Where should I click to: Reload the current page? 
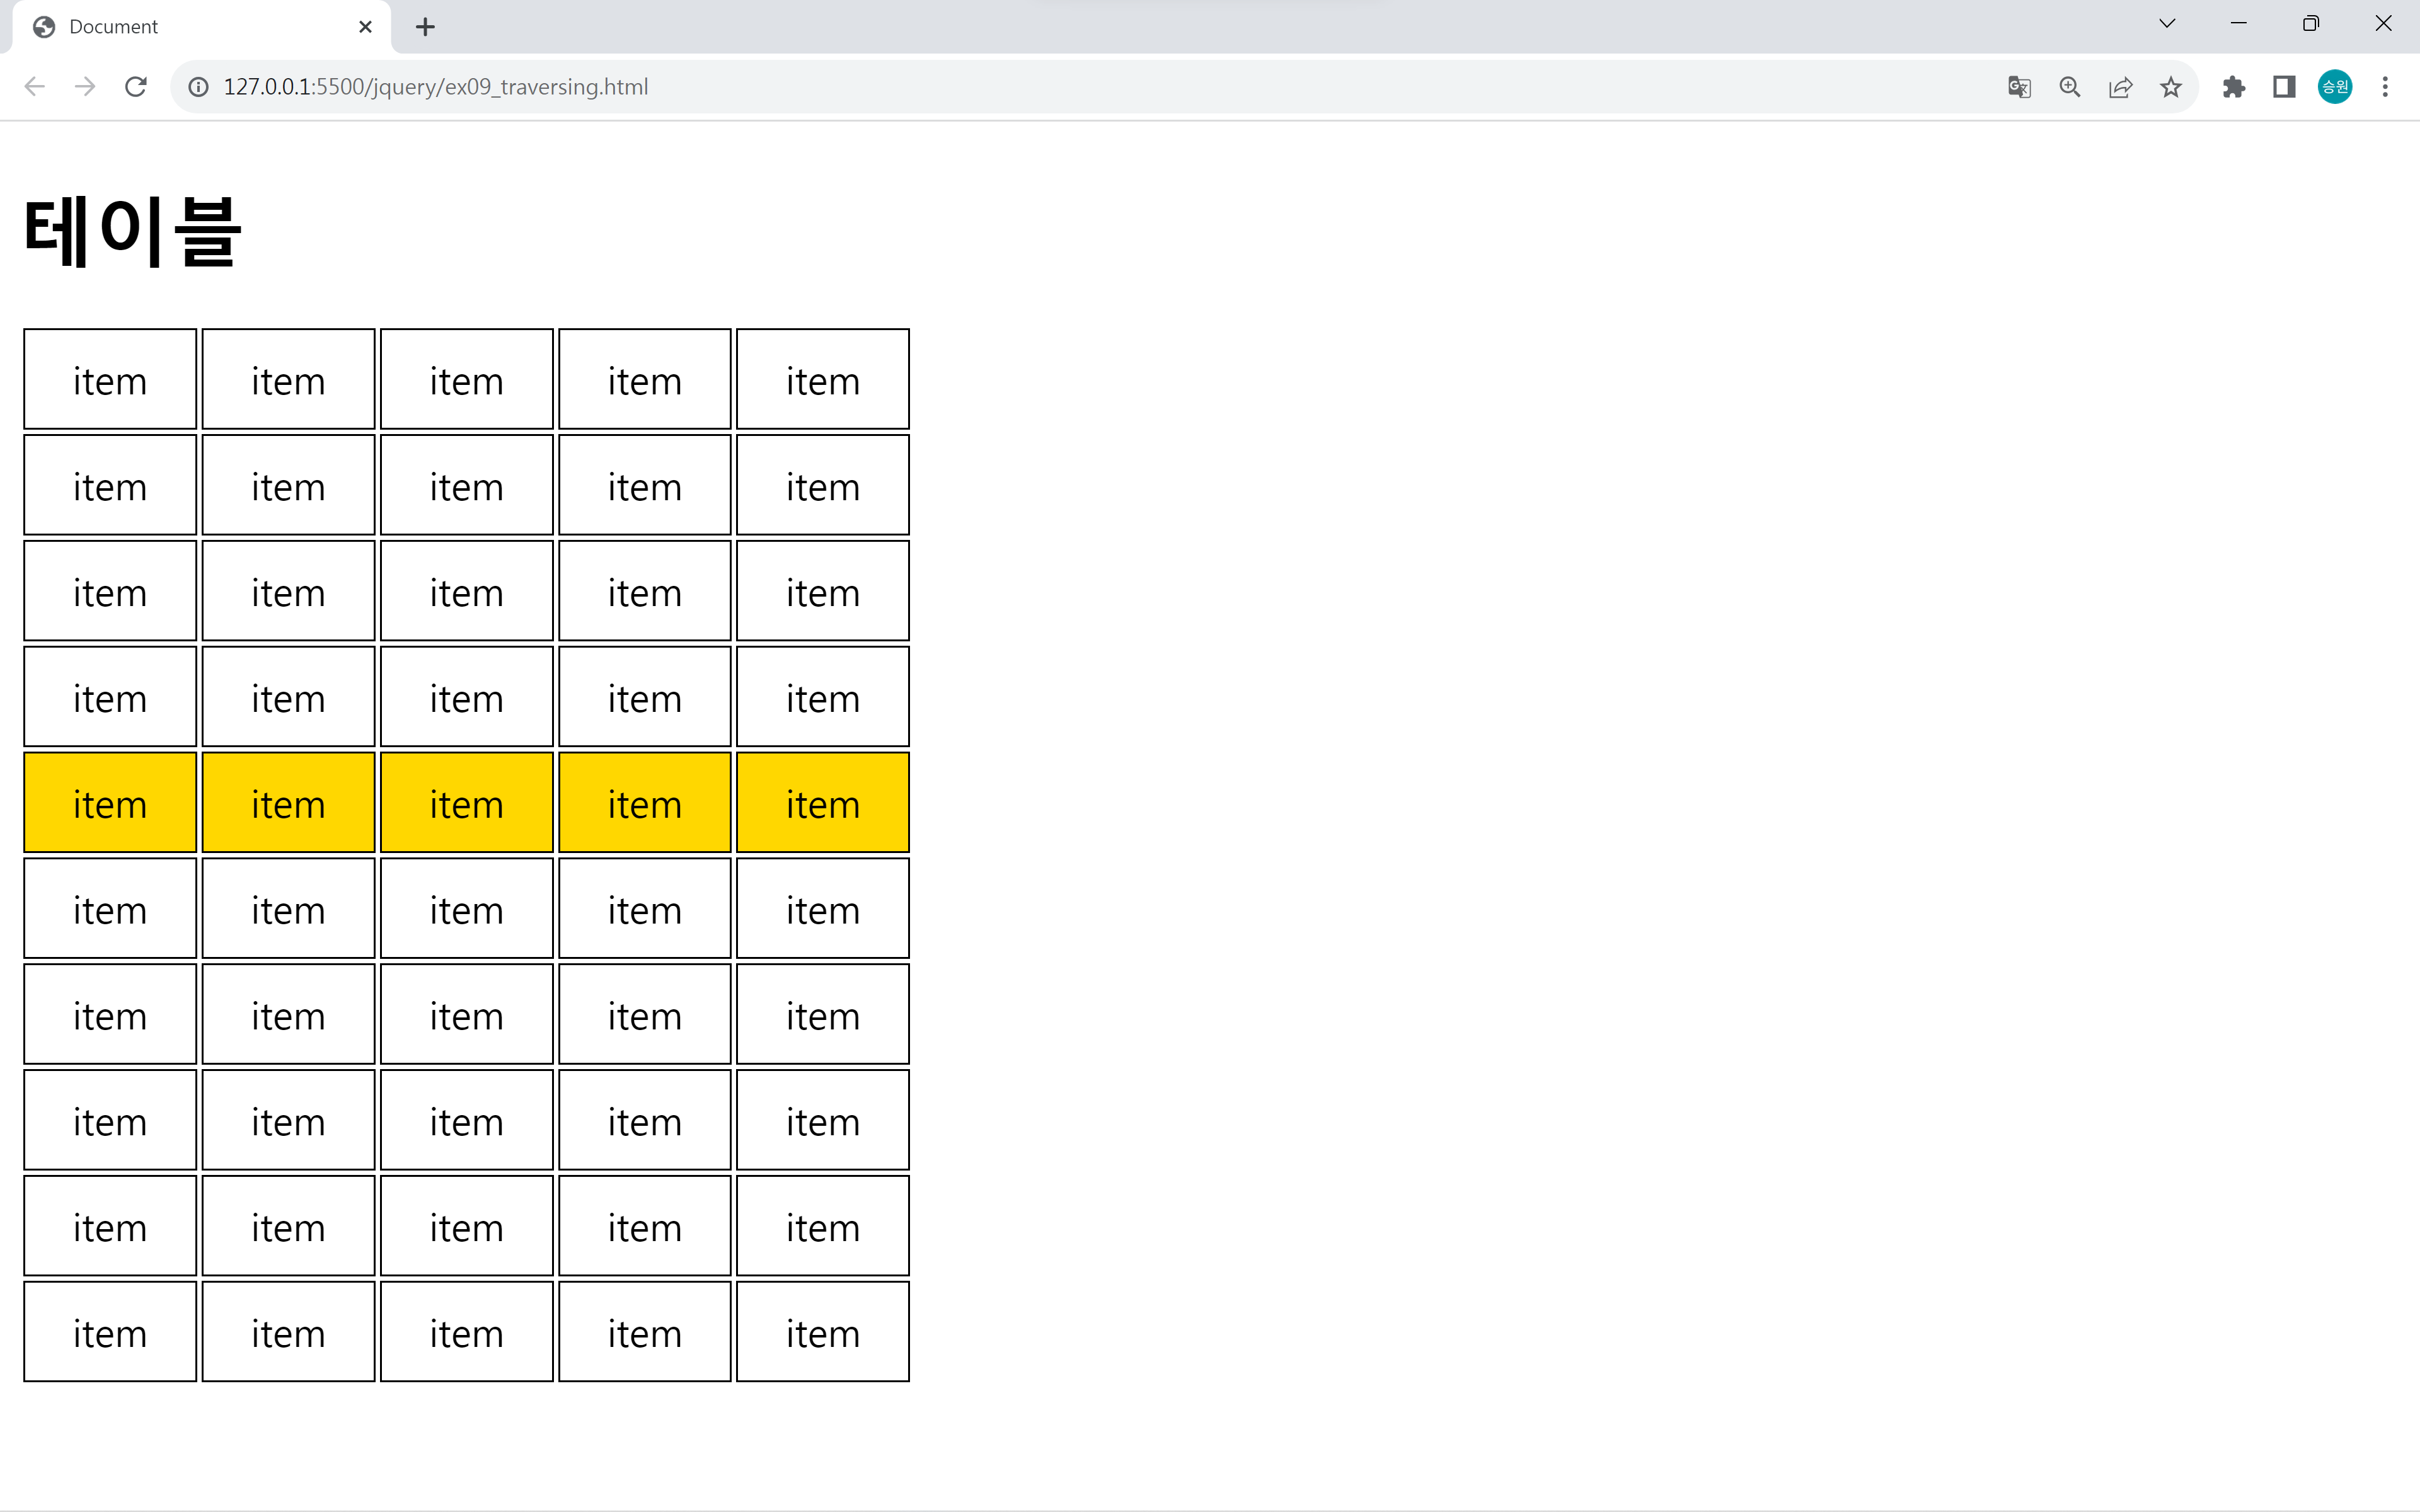click(136, 87)
